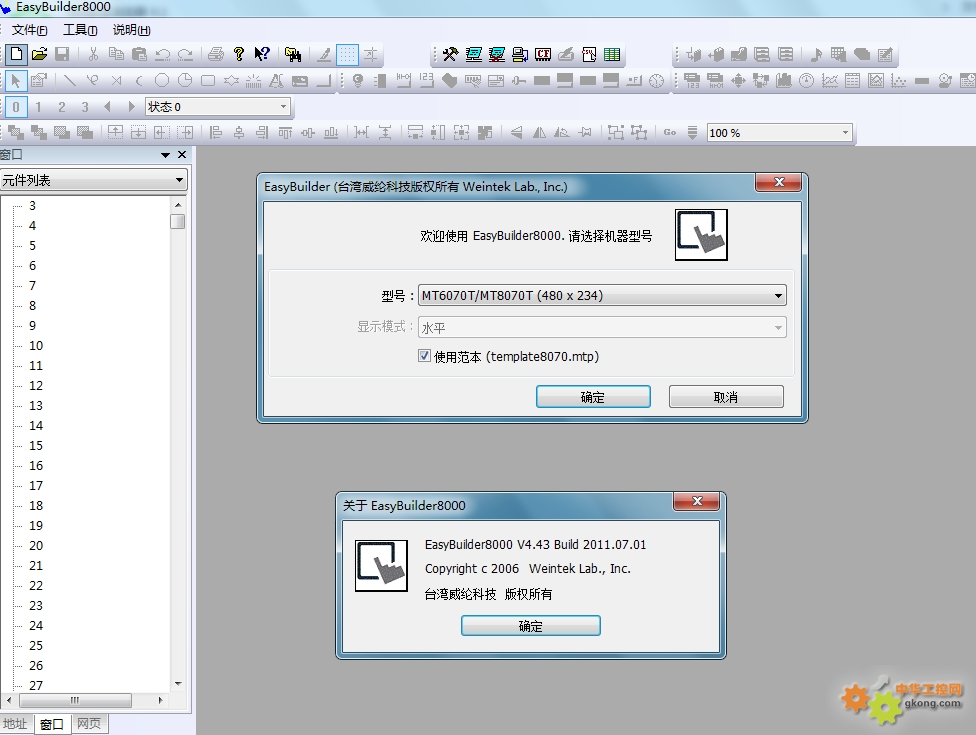Open the 显示模式 dropdown
Image resolution: width=976 pixels, height=735 pixels.
(x=602, y=327)
